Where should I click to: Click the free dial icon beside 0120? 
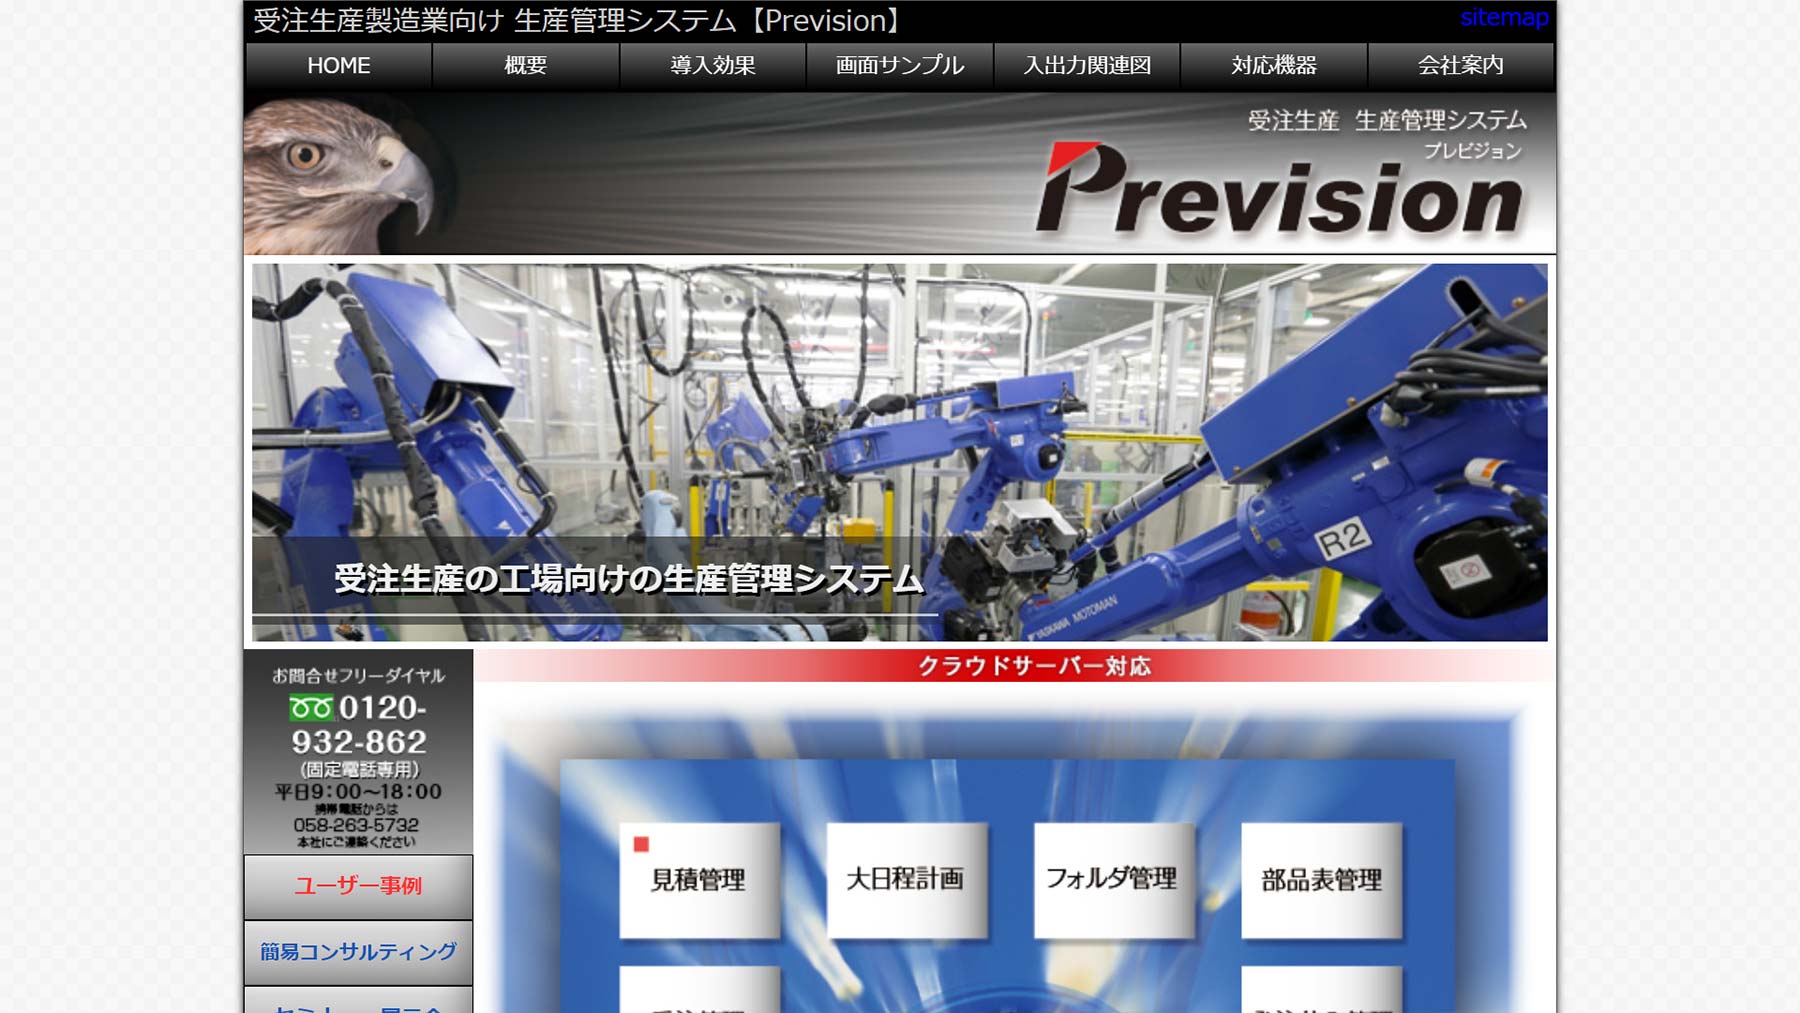[311, 708]
